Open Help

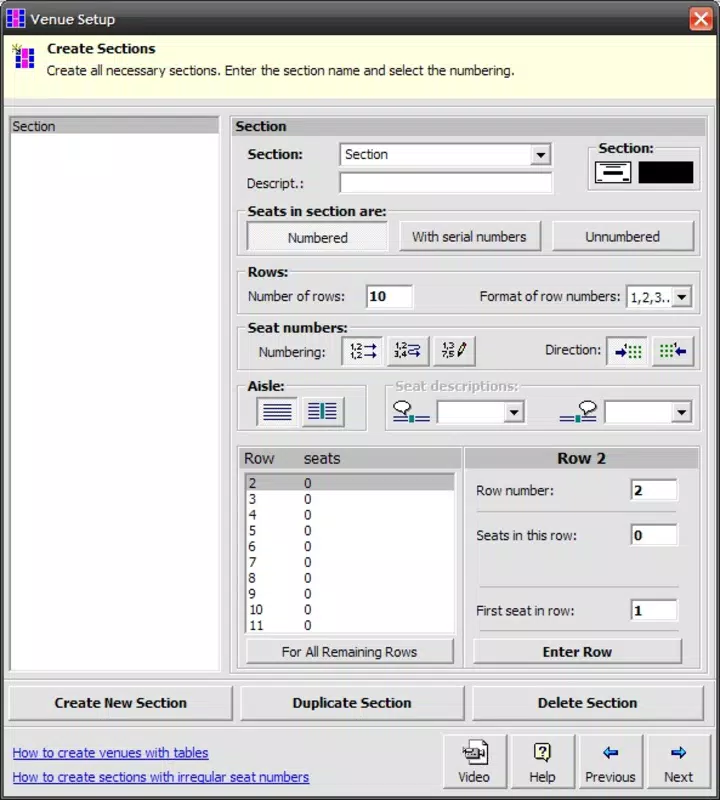click(542, 762)
